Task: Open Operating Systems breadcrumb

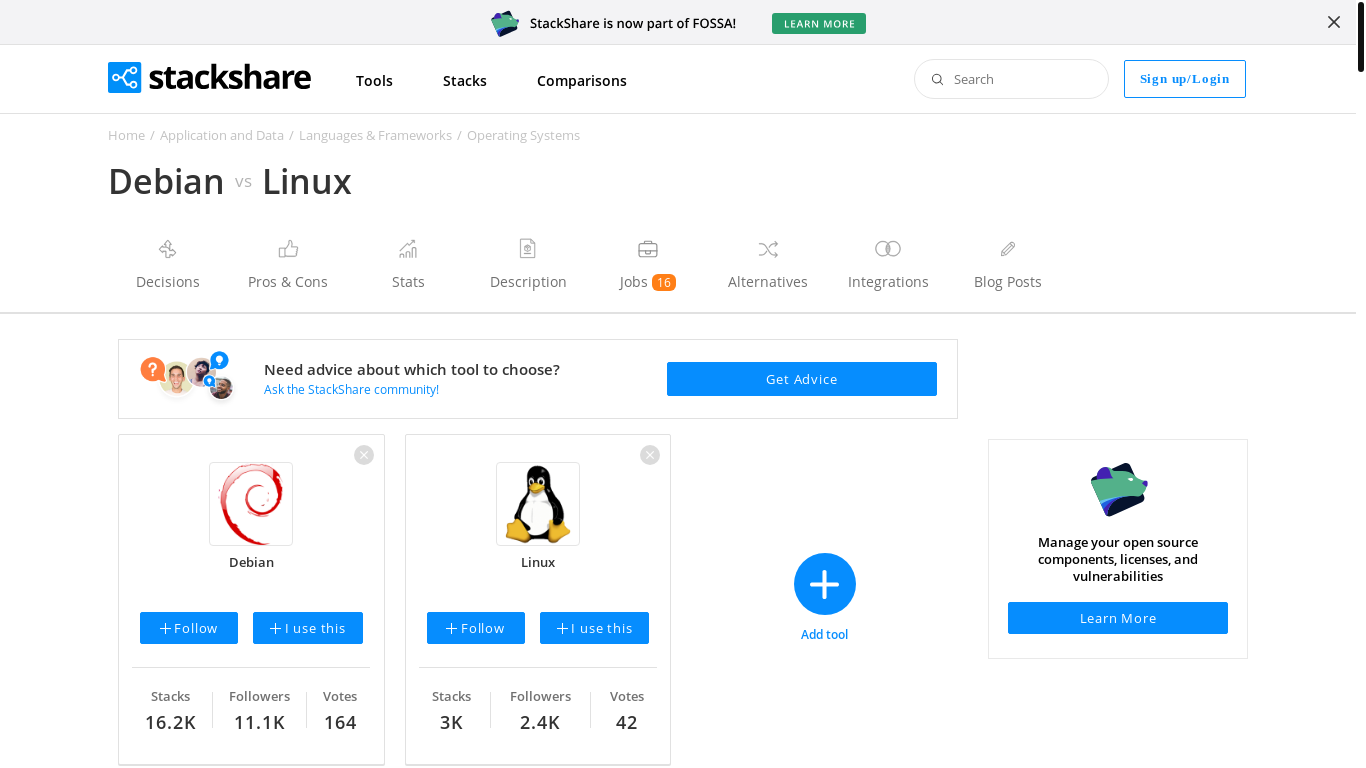Action: coord(523,135)
